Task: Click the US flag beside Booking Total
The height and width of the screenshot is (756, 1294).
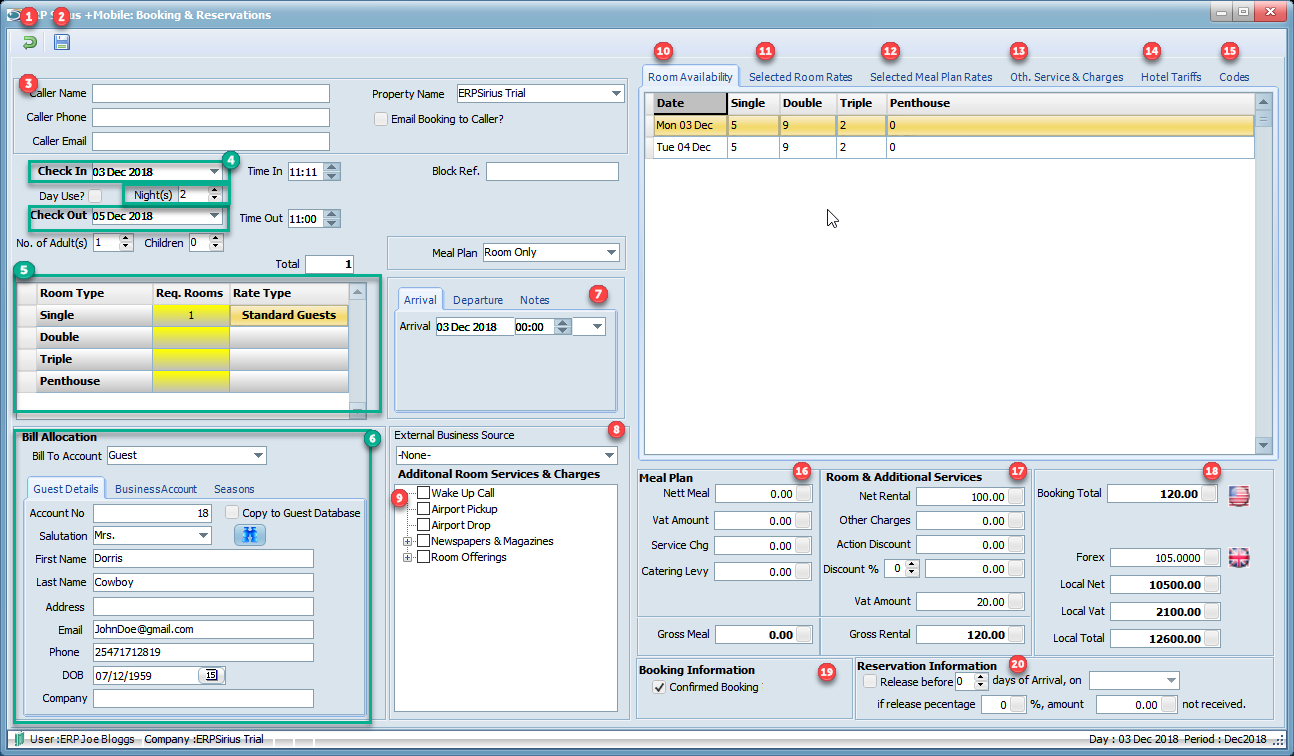Action: (x=1240, y=494)
